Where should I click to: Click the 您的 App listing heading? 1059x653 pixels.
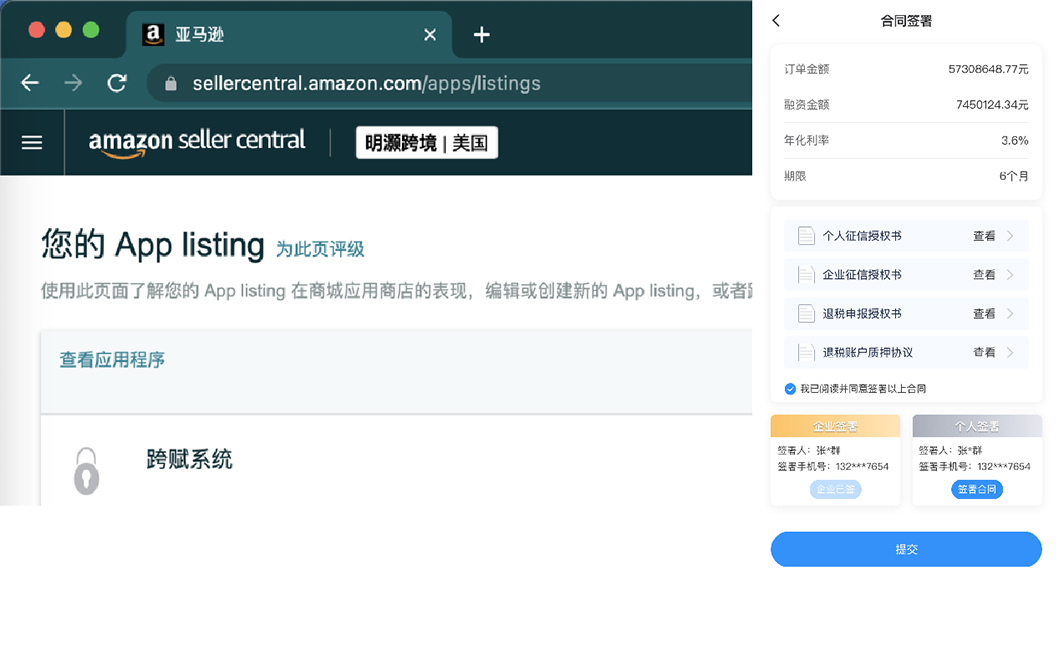[153, 245]
